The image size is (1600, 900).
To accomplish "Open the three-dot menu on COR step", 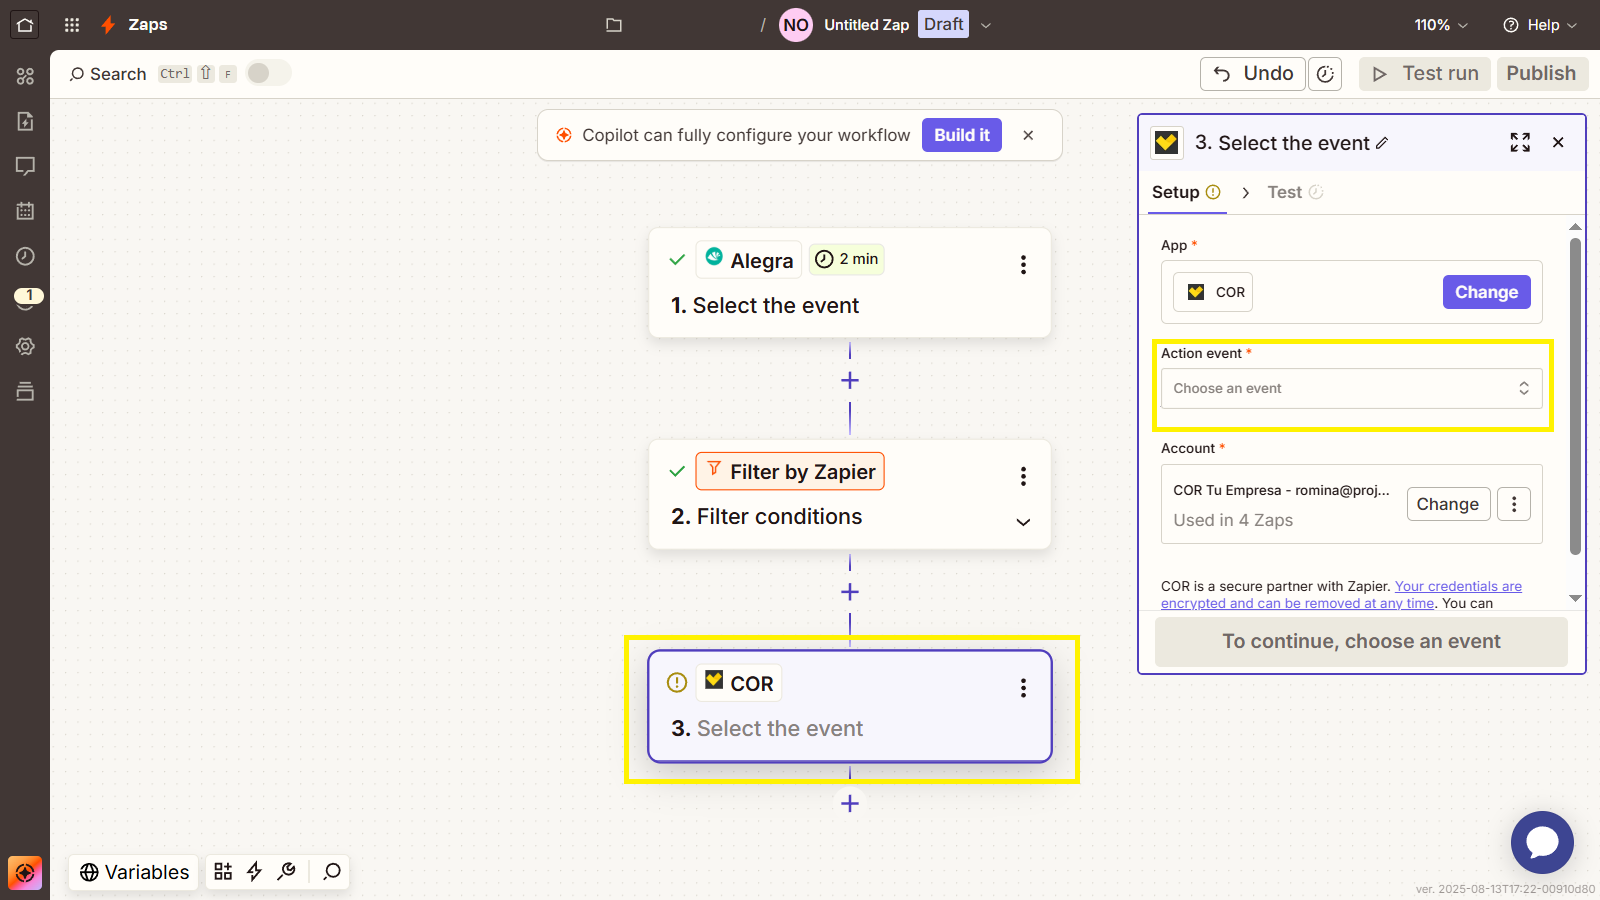I will click(x=1023, y=688).
